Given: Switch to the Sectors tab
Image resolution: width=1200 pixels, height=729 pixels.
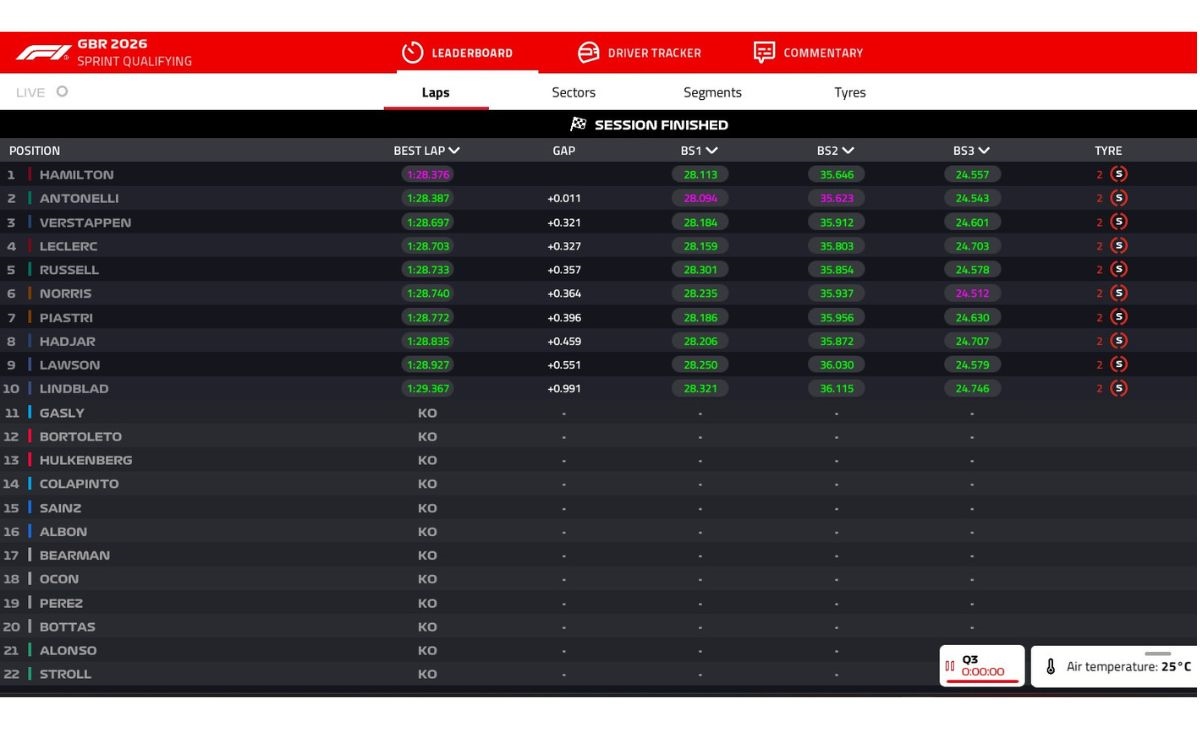Looking at the screenshot, I should [x=574, y=92].
